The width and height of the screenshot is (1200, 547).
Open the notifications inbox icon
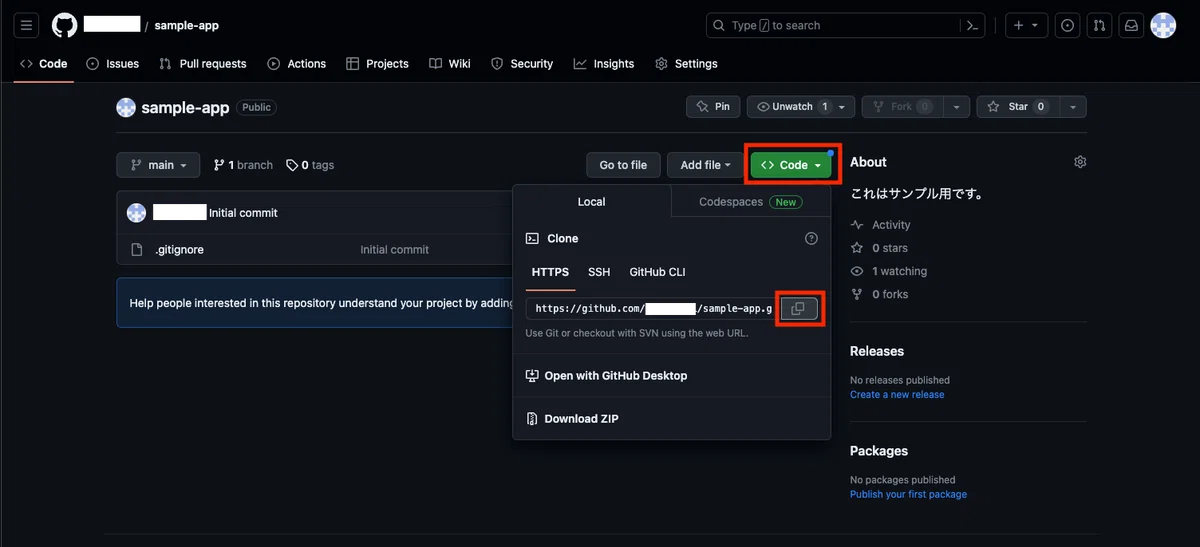[x=1131, y=25]
